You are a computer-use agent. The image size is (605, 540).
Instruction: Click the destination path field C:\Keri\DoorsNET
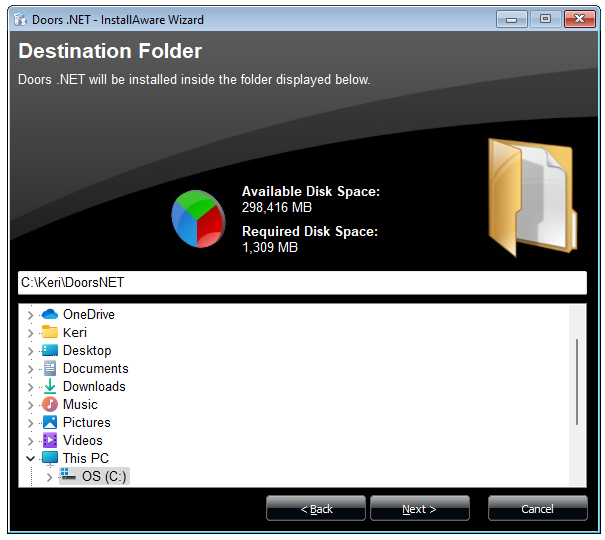(x=302, y=282)
